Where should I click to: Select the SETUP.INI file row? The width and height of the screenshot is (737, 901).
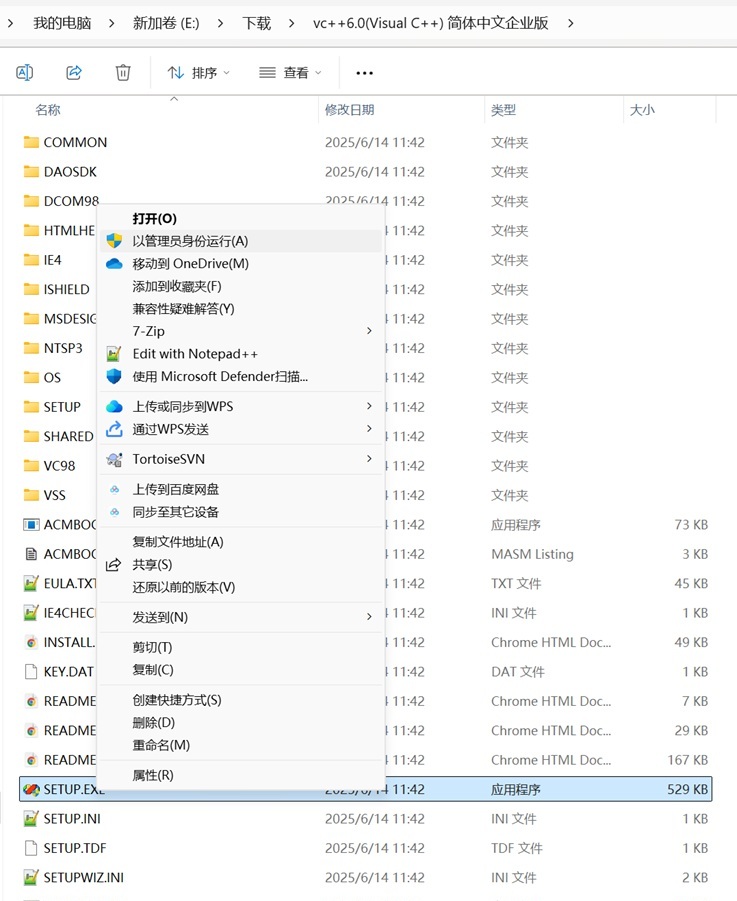(x=366, y=819)
